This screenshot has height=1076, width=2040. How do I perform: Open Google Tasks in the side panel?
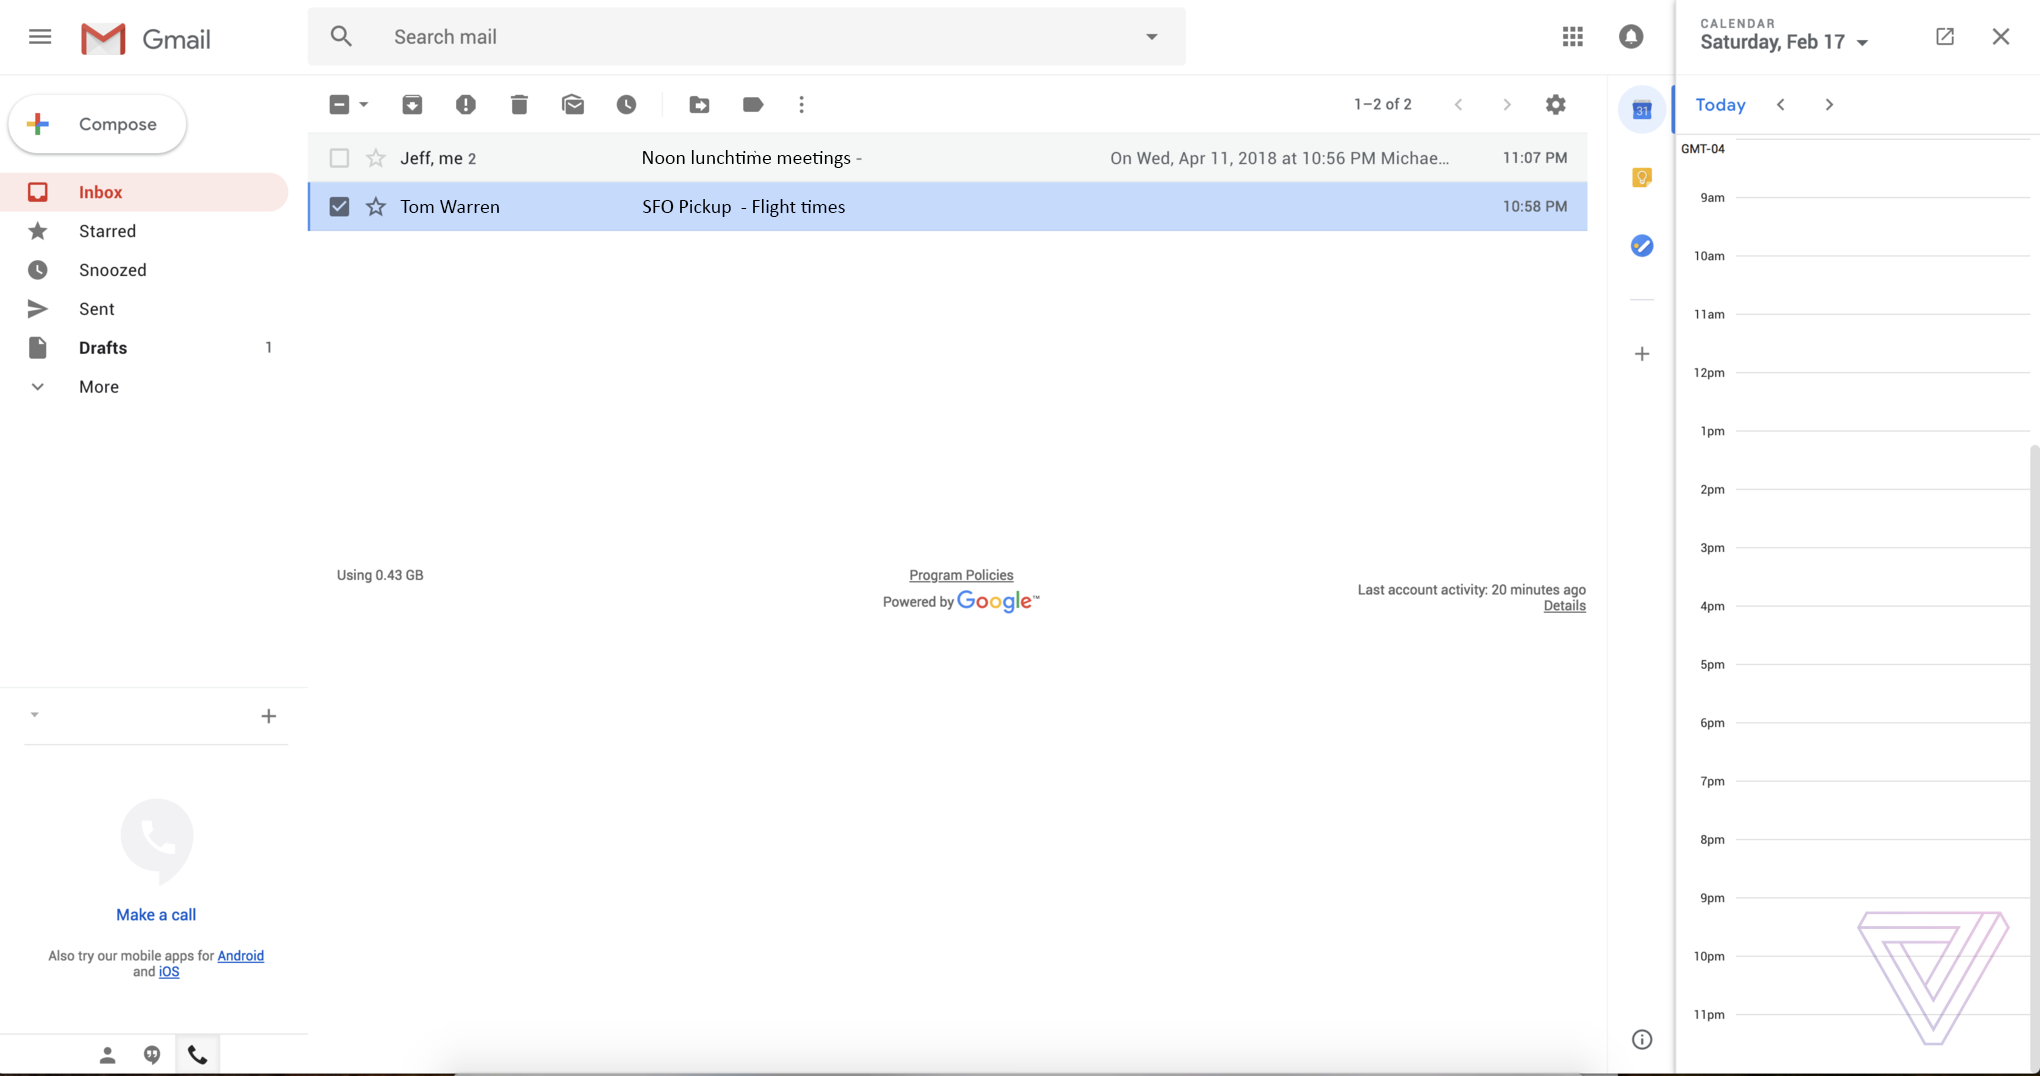1640,245
